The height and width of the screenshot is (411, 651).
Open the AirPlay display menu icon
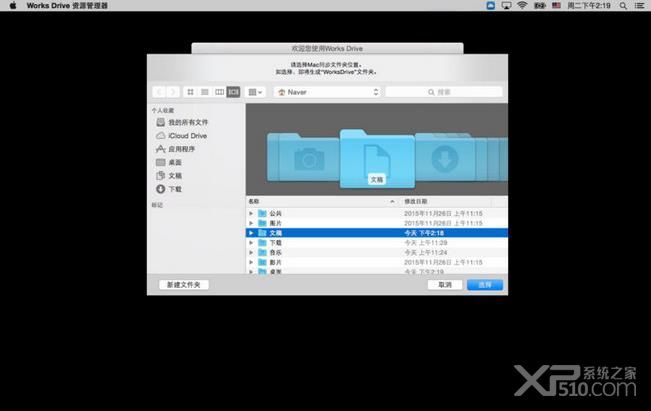pyautogui.click(x=506, y=5)
